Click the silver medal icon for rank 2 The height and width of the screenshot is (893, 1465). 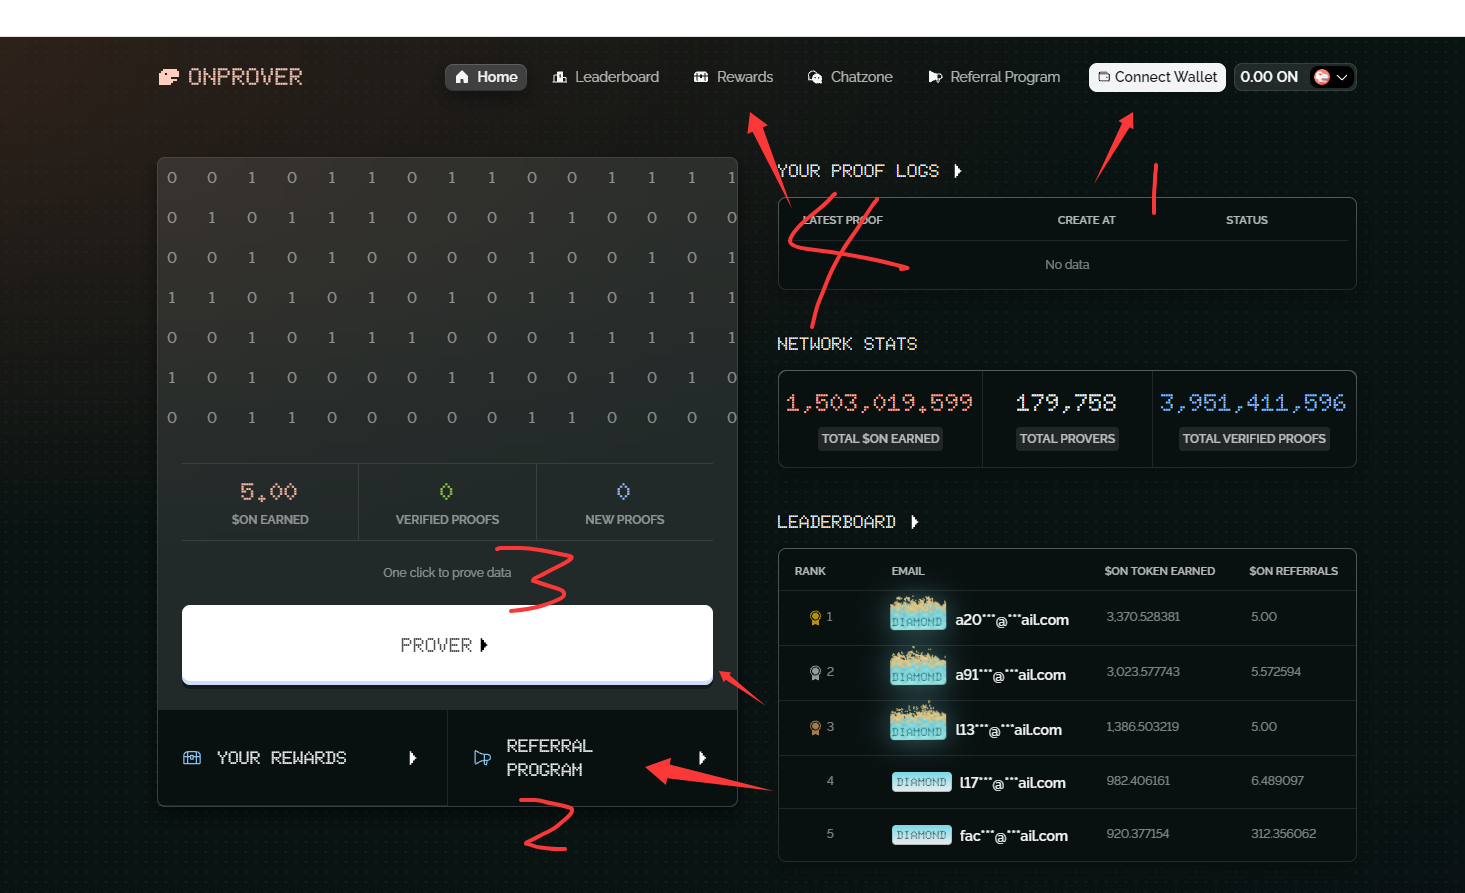[x=815, y=671]
